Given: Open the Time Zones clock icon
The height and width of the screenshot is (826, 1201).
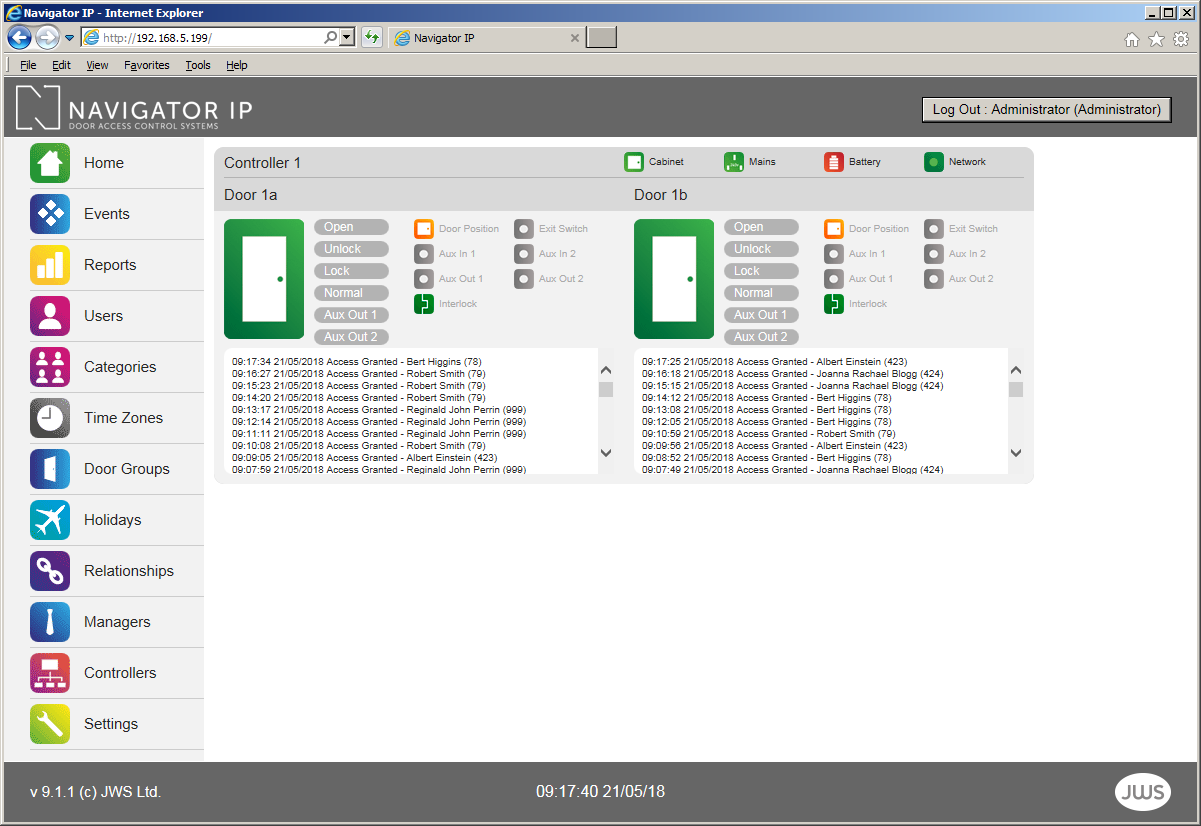Looking at the screenshot, I should click(50, 418).
